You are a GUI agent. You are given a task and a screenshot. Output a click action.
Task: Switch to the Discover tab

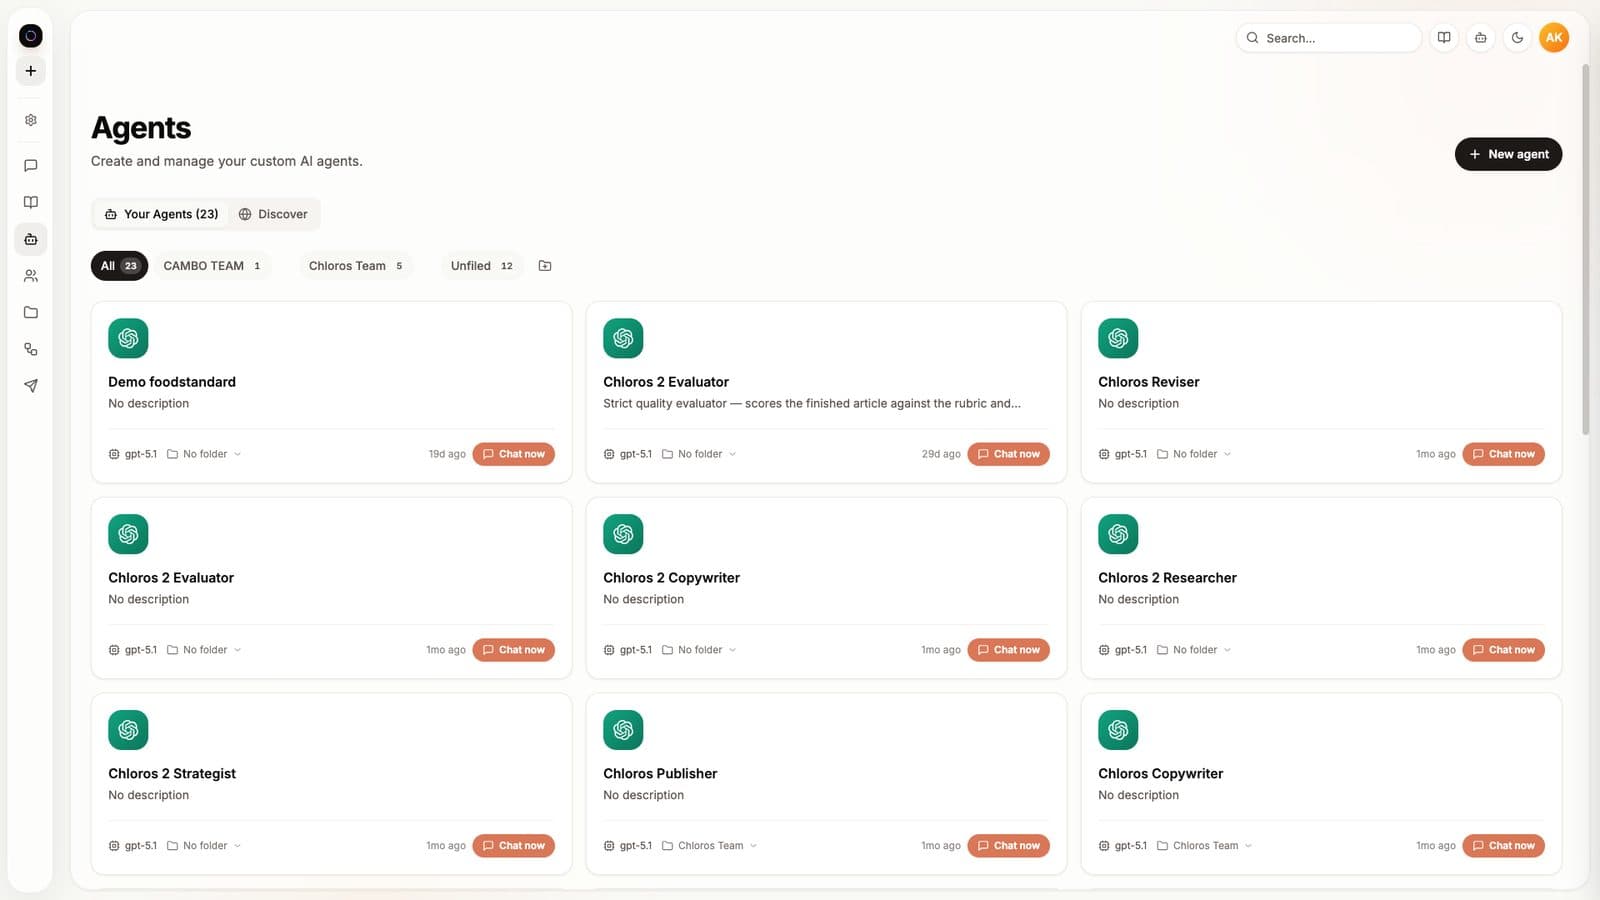273,214
